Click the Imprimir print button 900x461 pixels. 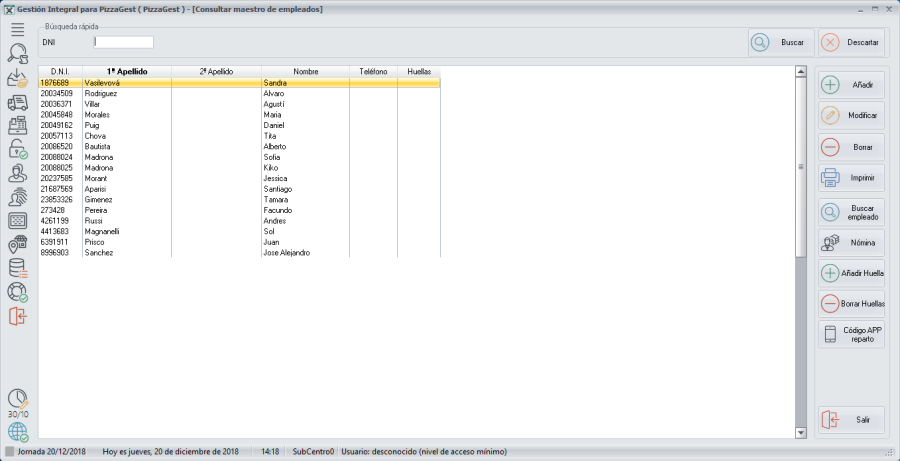[851, 178]
